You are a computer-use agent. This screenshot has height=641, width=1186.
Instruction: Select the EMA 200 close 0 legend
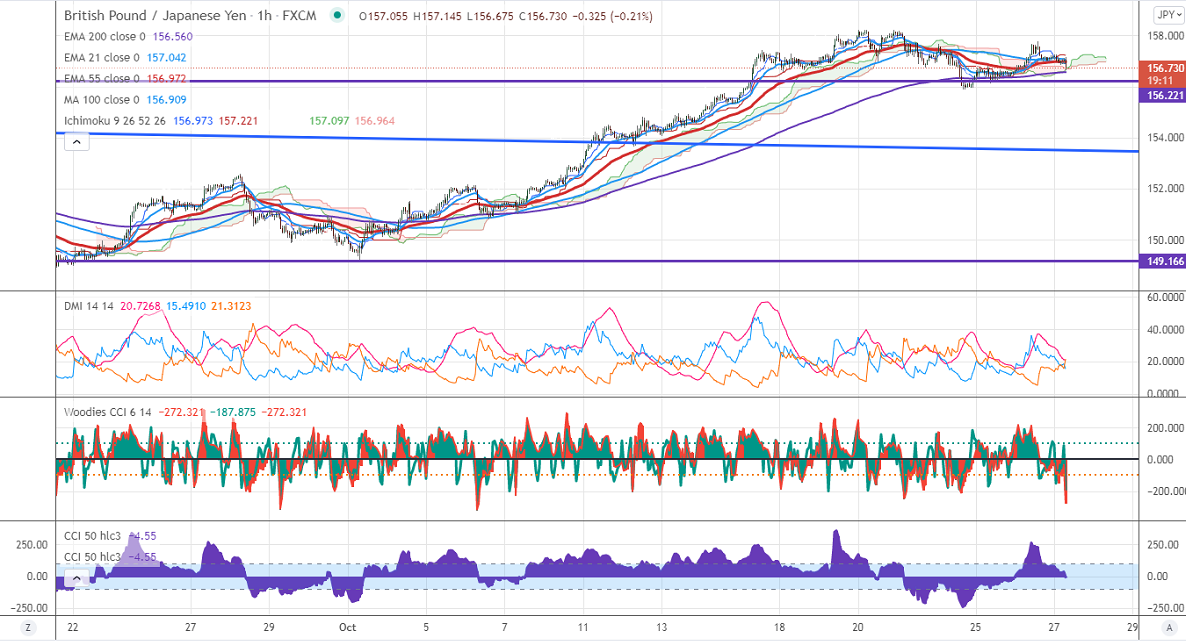click(104, 36)
